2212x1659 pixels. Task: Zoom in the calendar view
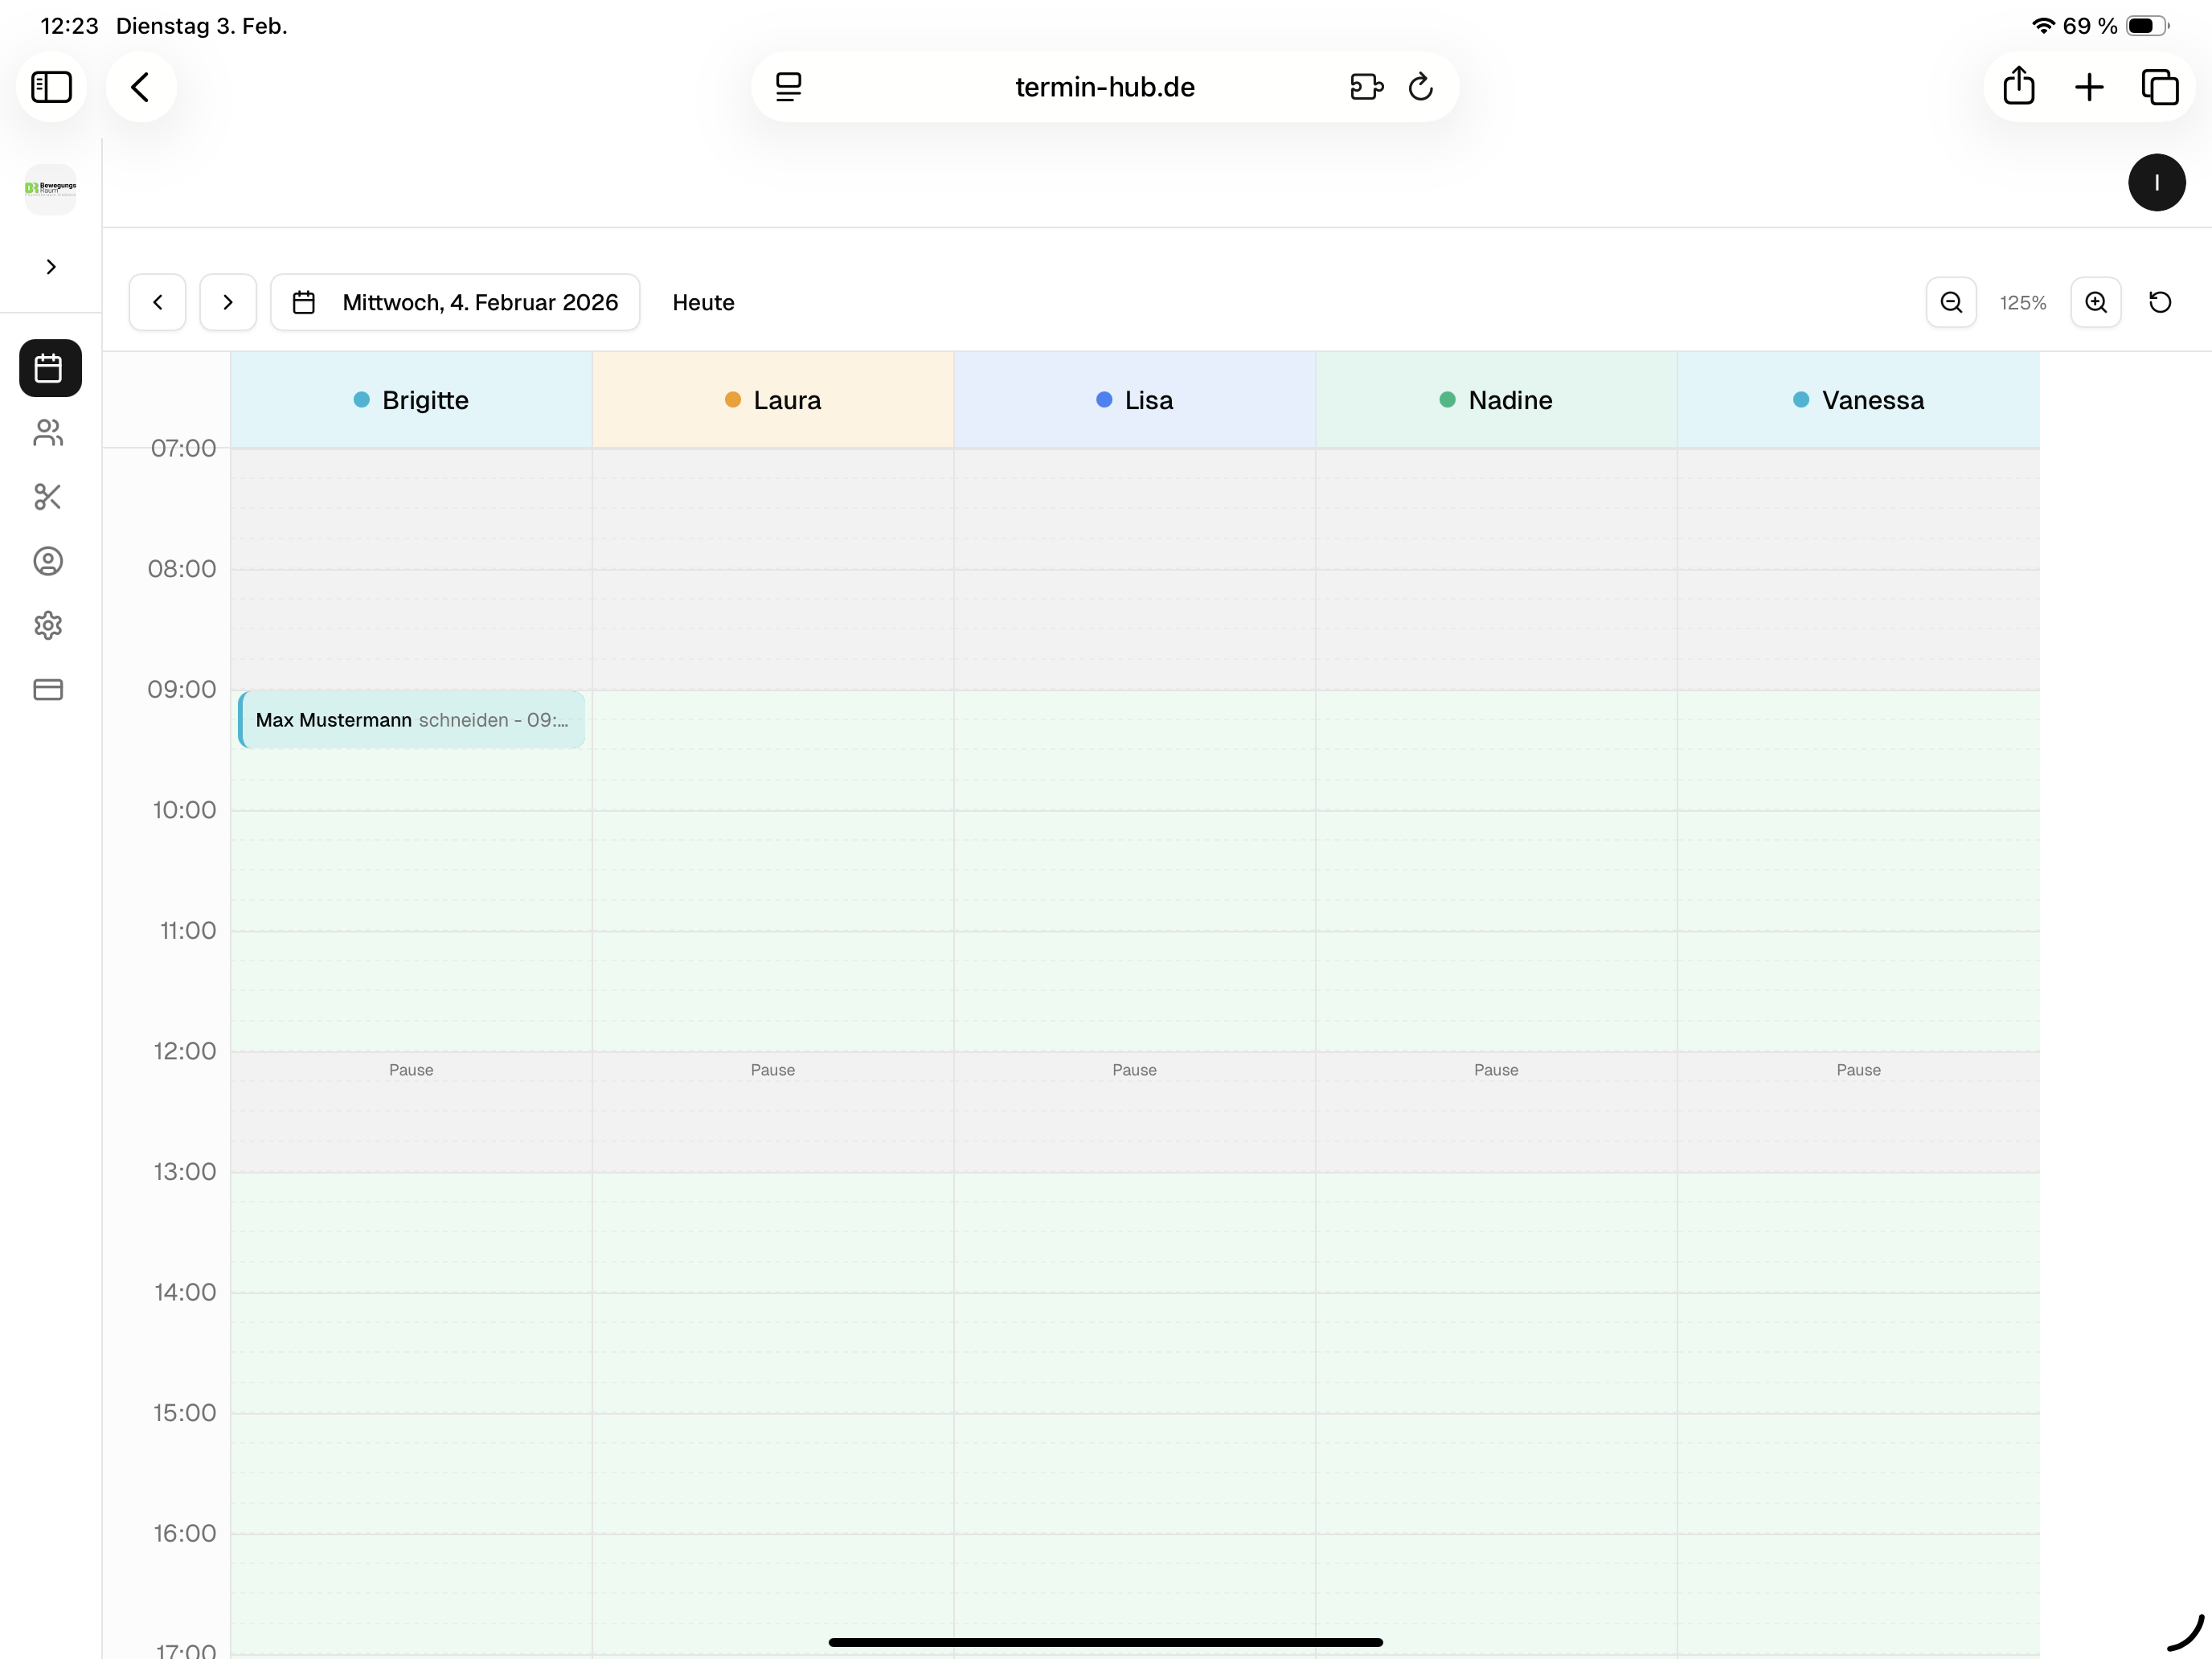coord(2095,302)
